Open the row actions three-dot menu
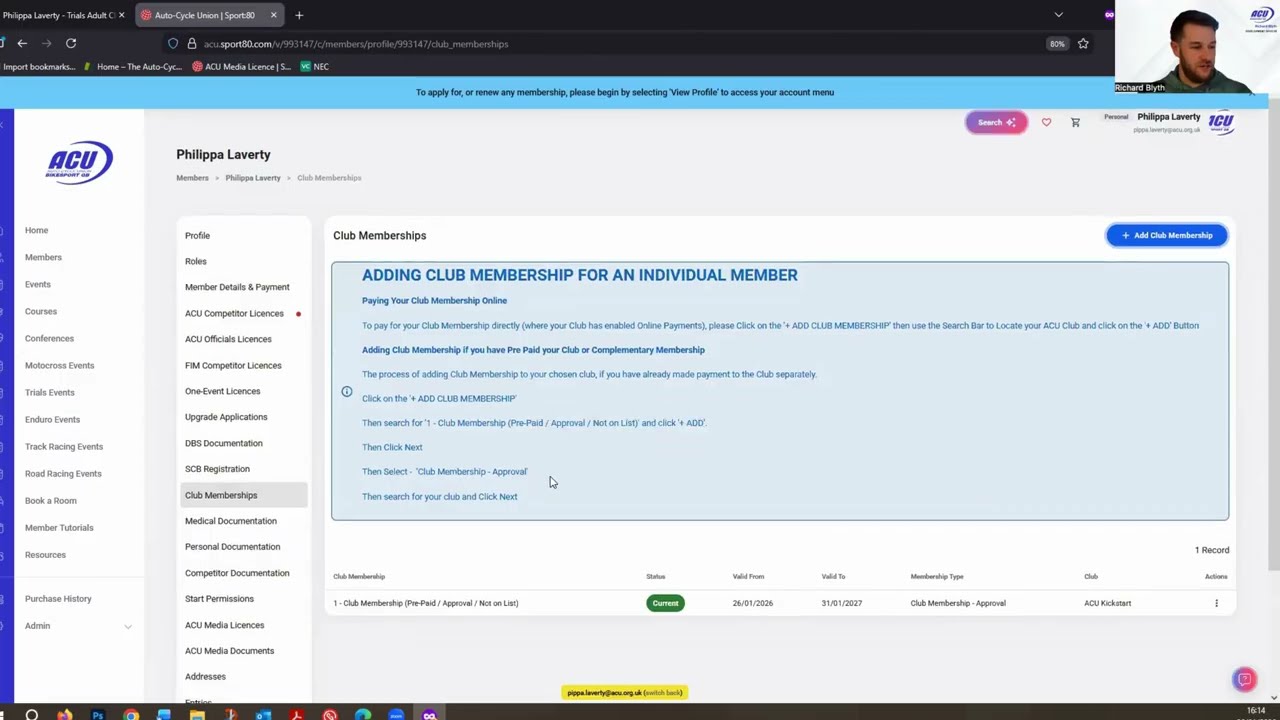 pyautogui.click(x=1216, y=603)
